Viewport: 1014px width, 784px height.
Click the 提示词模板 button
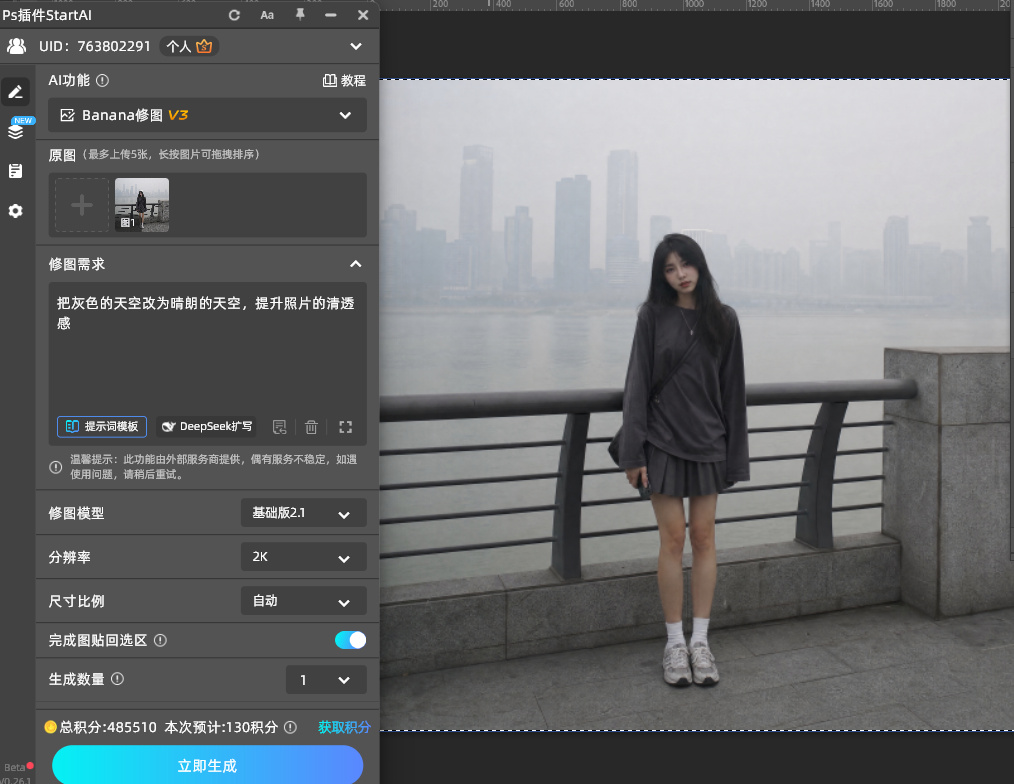(102, 427)
